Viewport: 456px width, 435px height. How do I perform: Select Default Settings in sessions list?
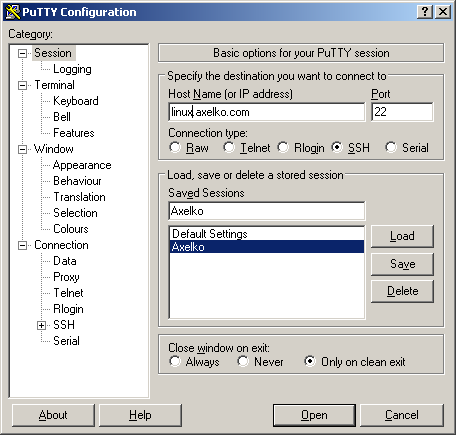267,234
